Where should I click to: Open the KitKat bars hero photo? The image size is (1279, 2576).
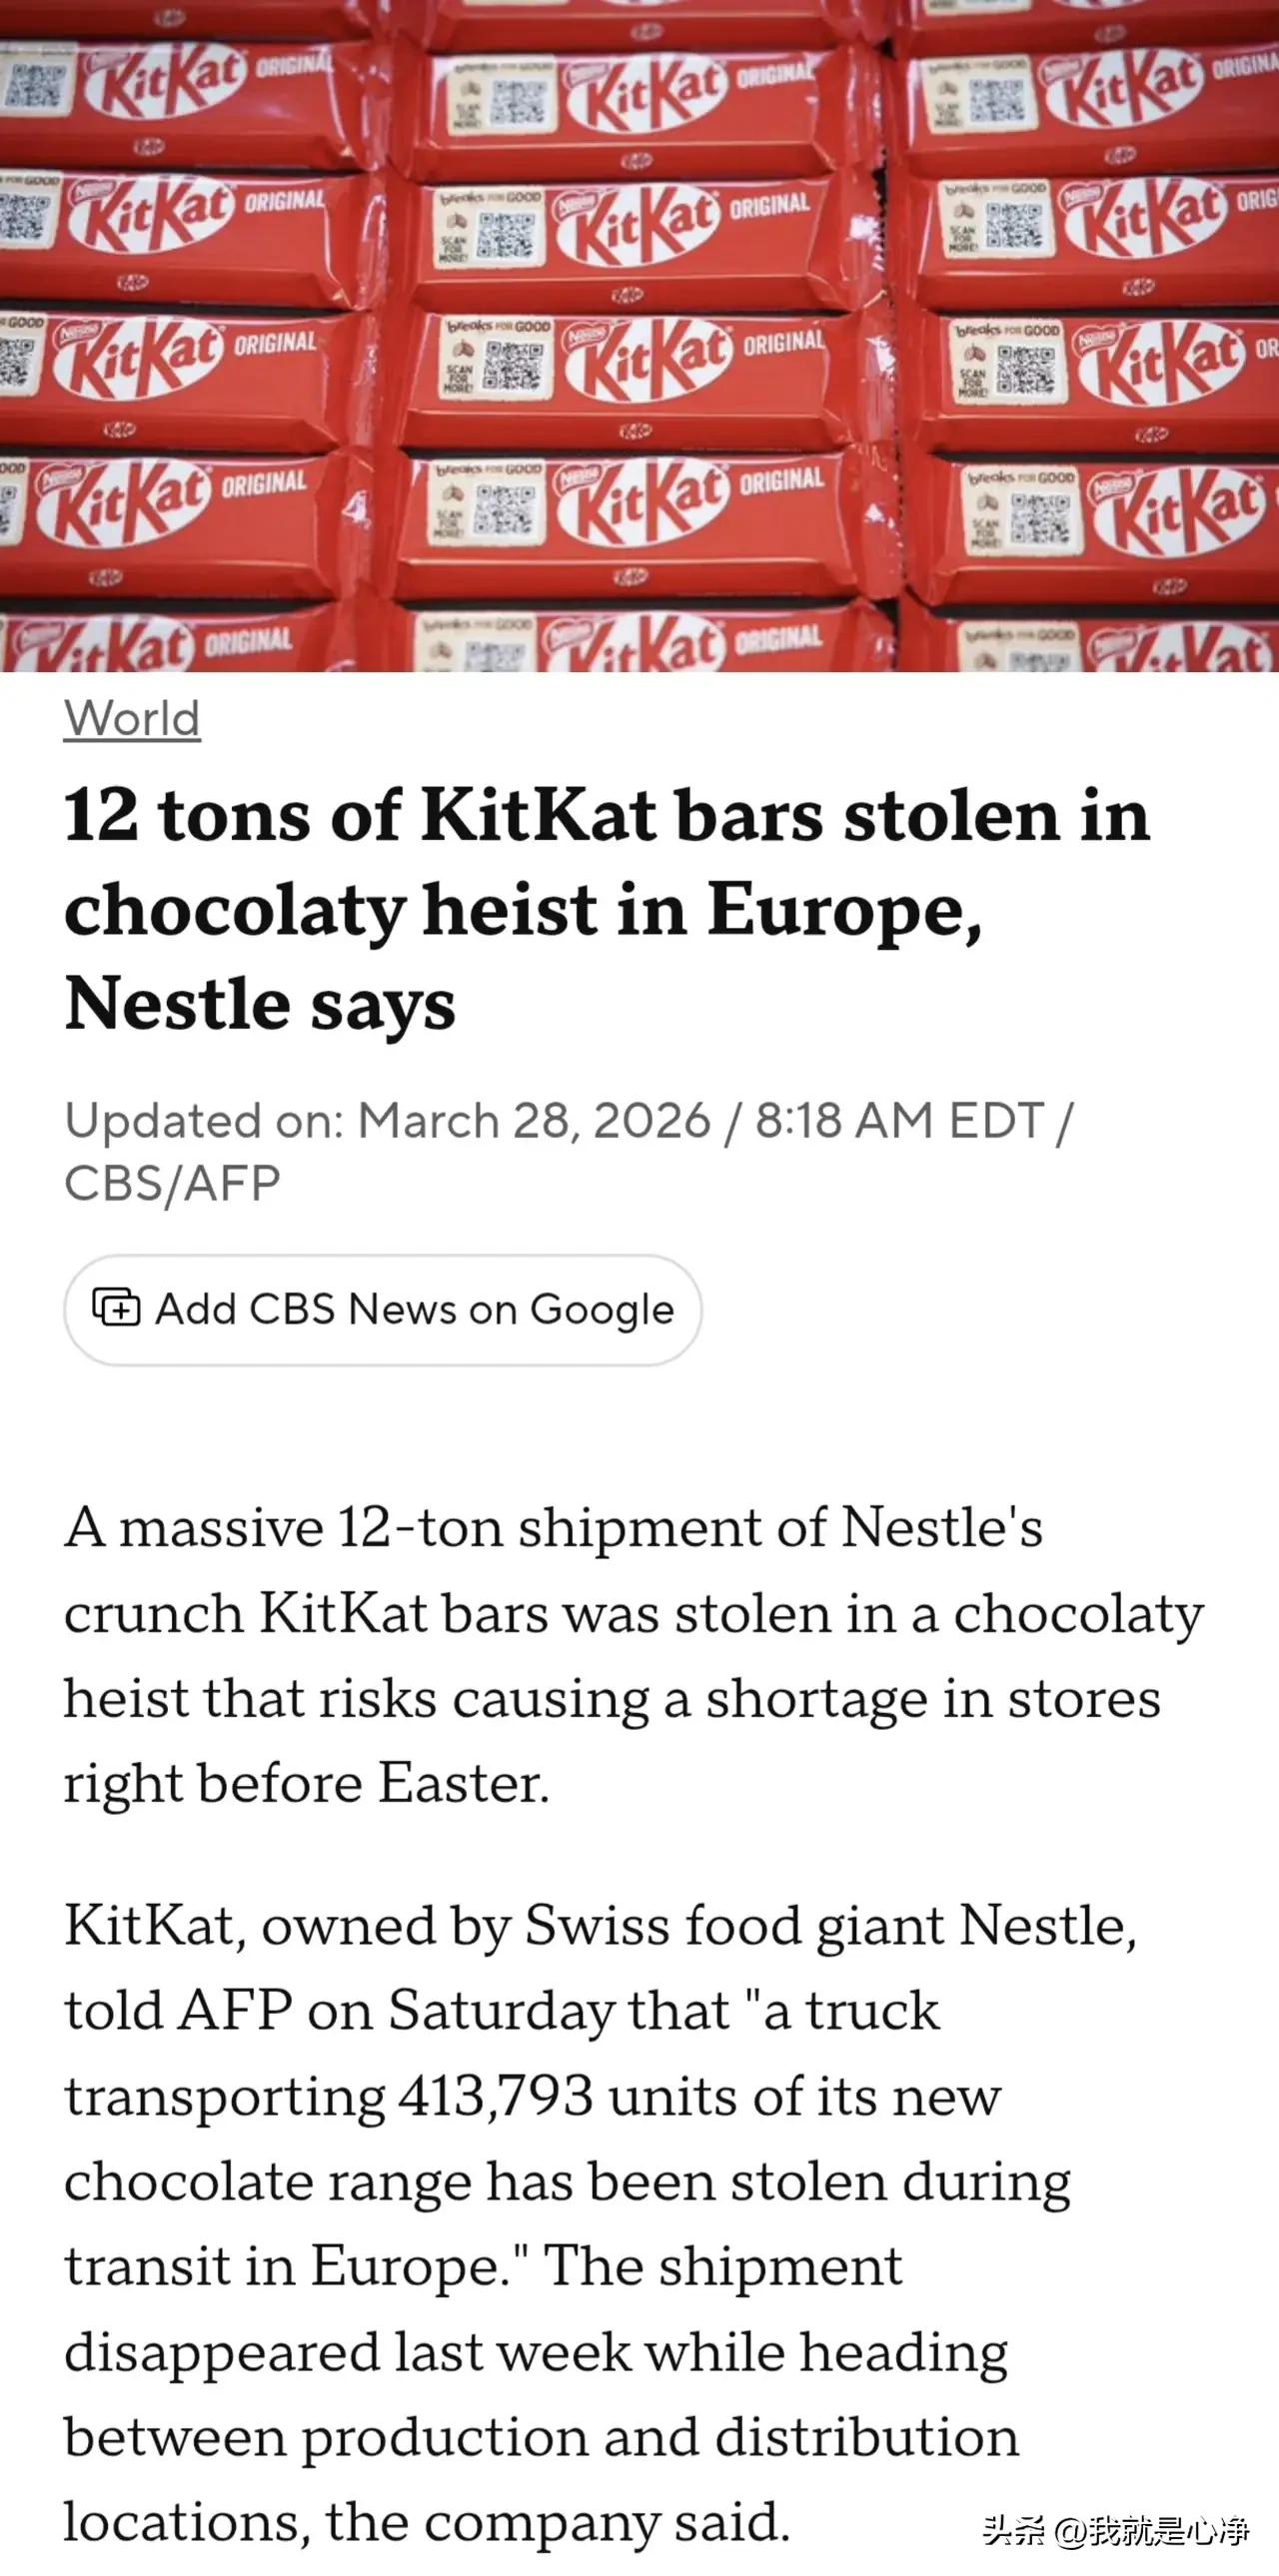(640, 336)
